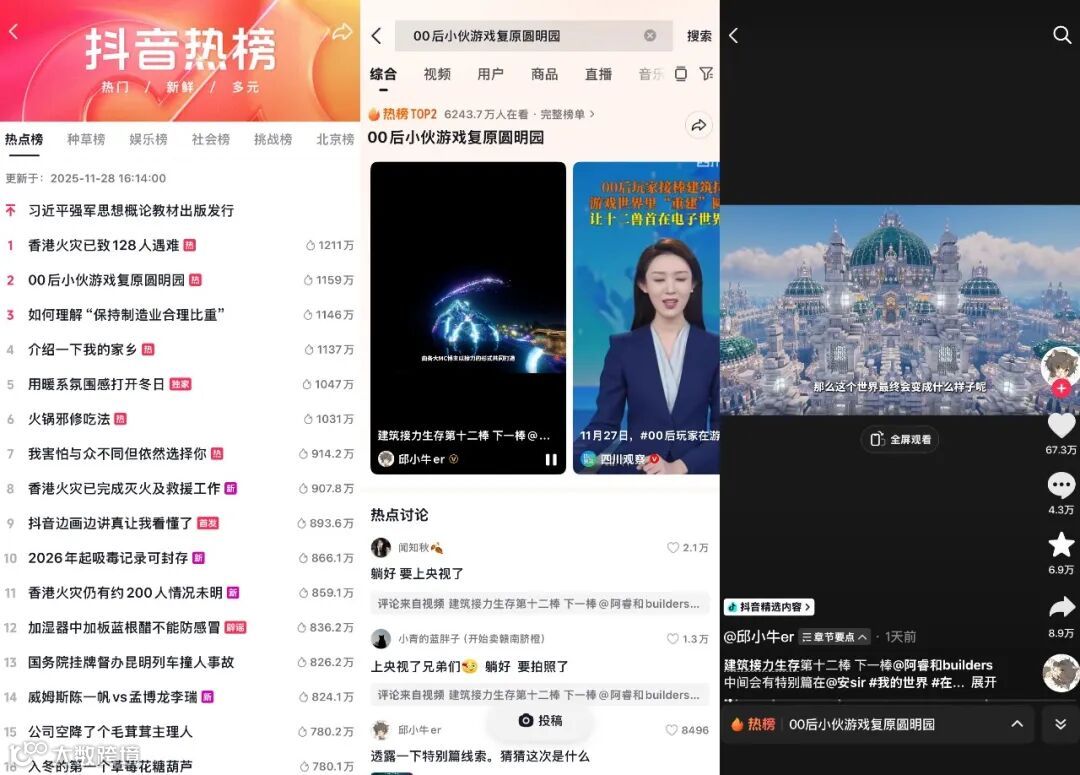Open the 四川观察 news video thumbnail
The image size is (1080, 775).
tap(646, 318)
